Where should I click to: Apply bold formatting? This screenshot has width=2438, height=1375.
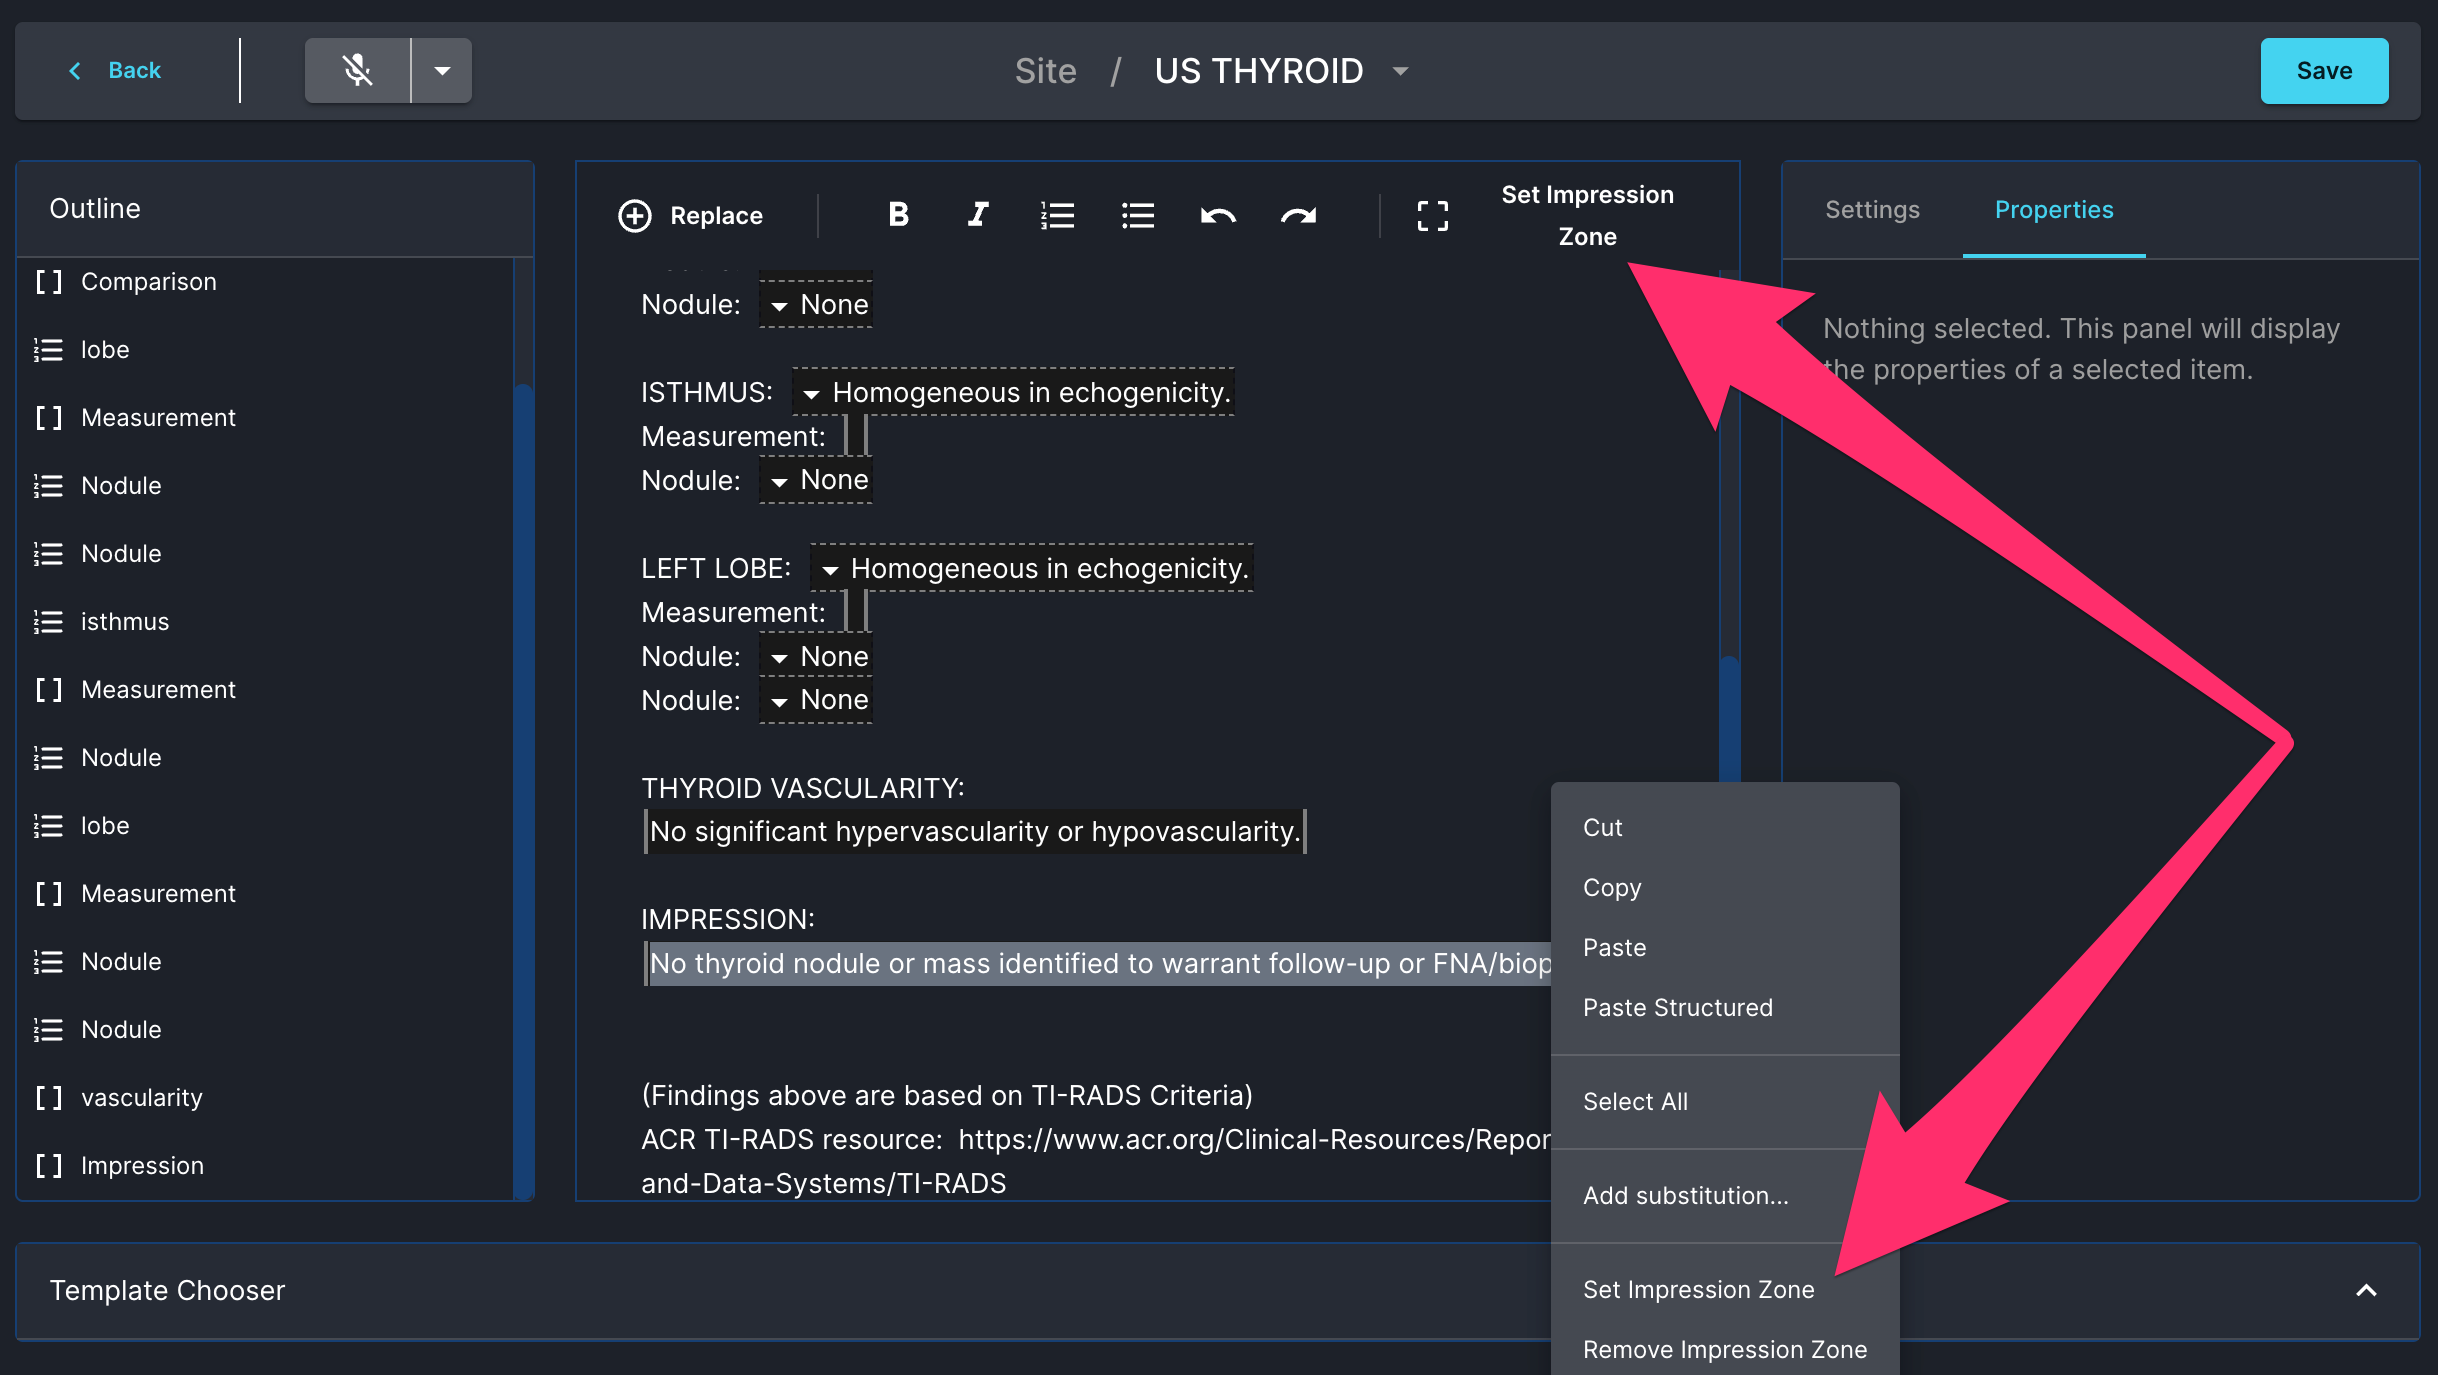click(898, 215)
